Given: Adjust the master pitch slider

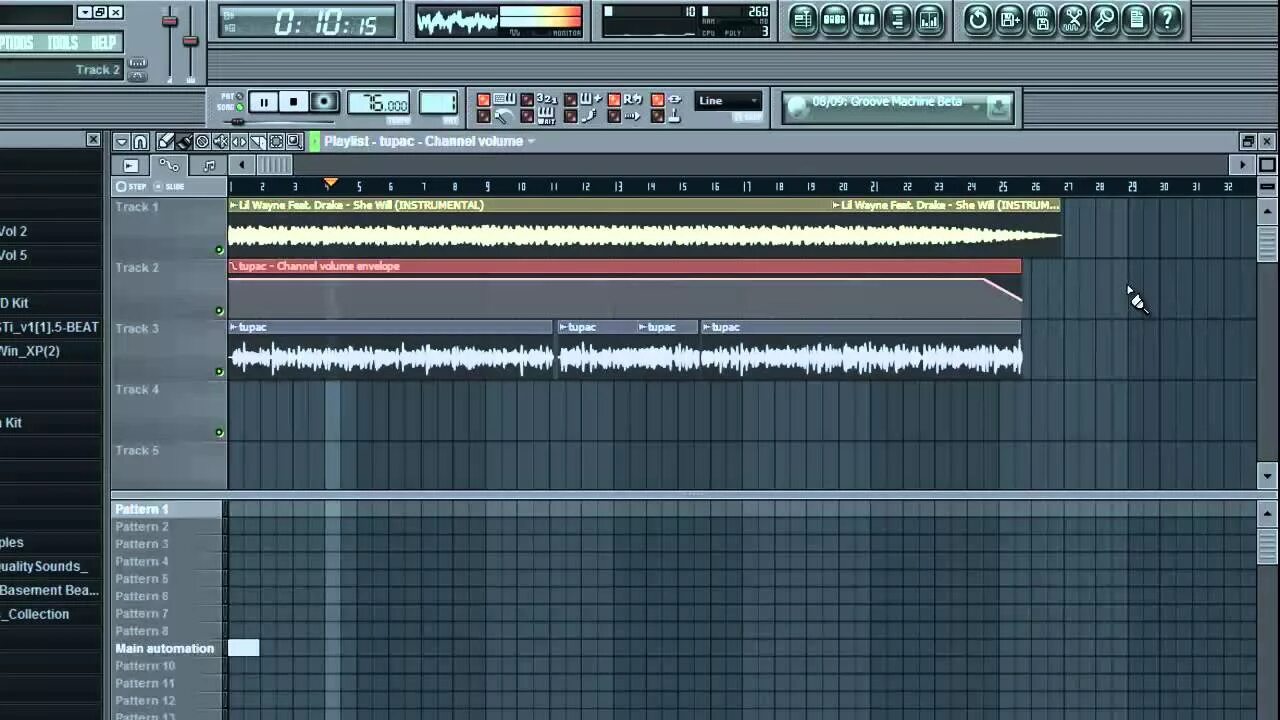Looking at the screenshot, I should pos(190,41).
